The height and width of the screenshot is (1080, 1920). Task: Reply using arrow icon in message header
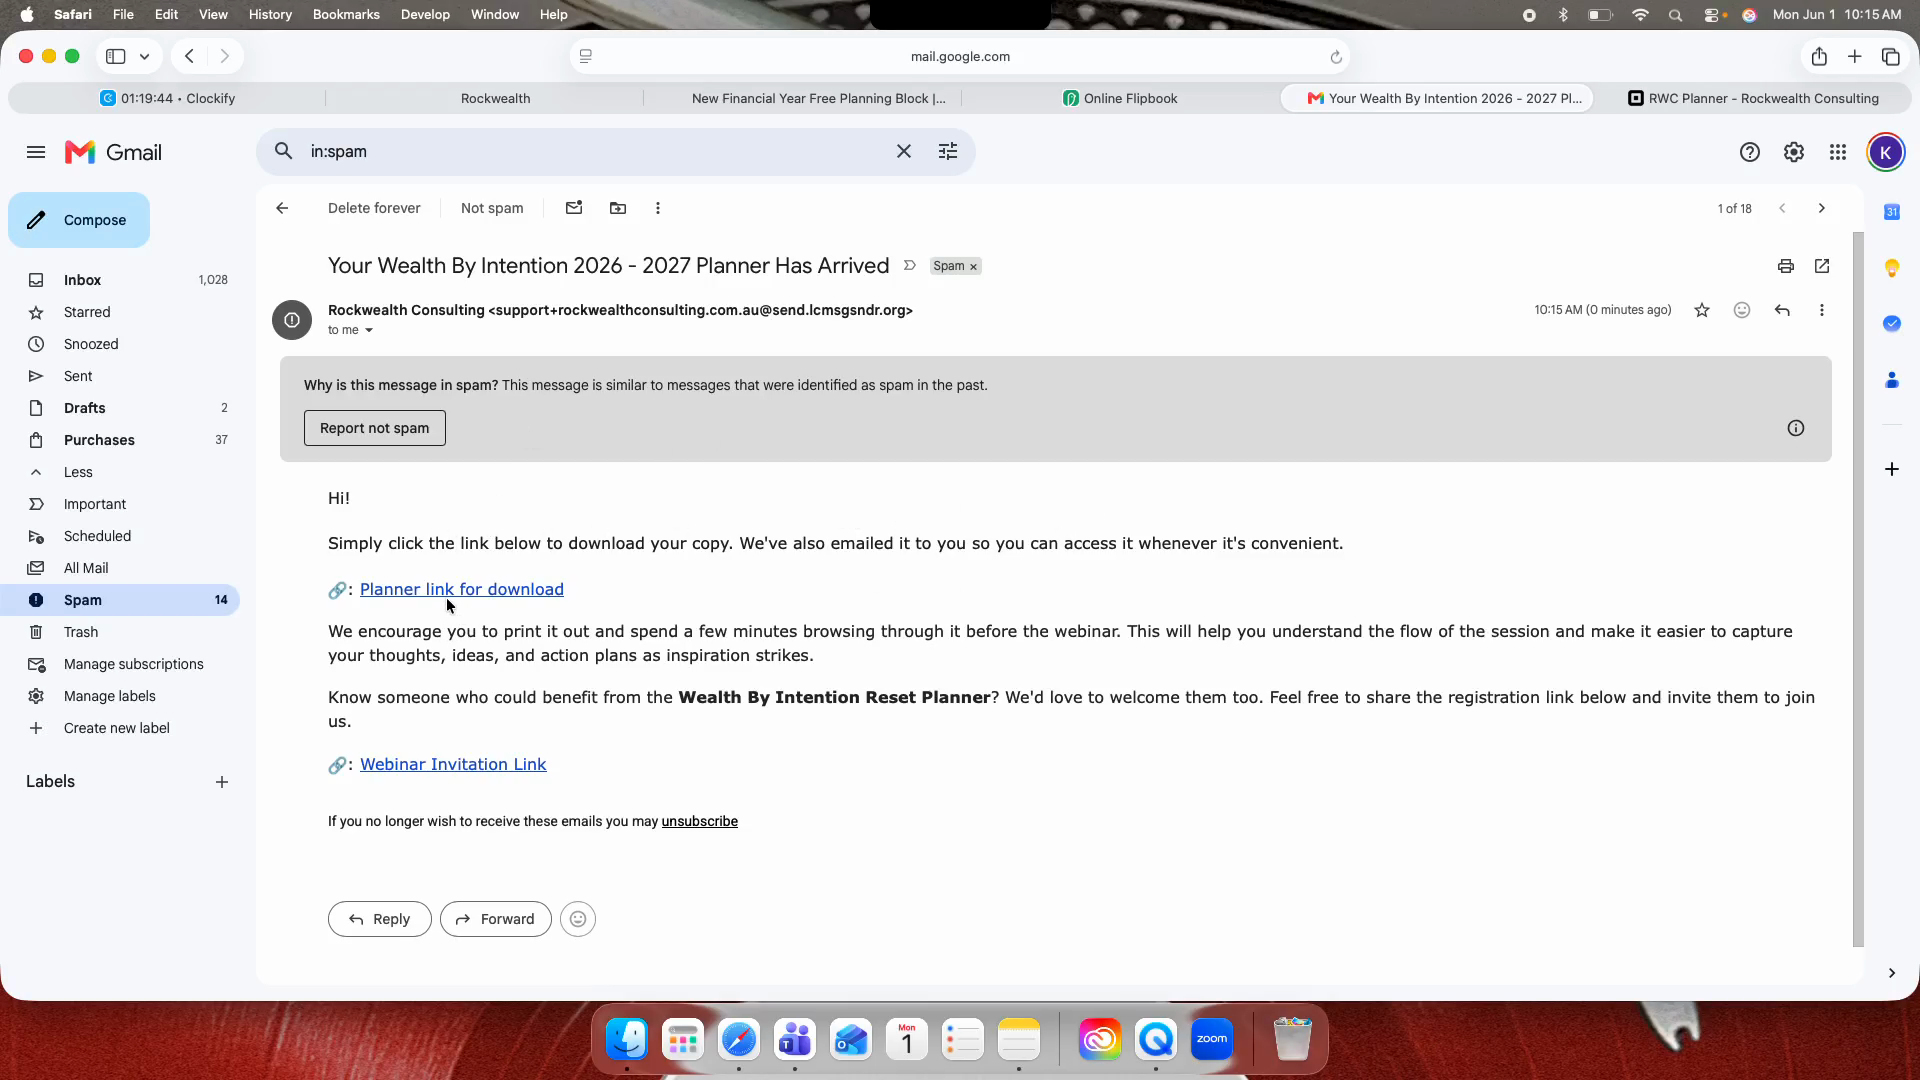pyautogui.click(x=1781, y=310)
